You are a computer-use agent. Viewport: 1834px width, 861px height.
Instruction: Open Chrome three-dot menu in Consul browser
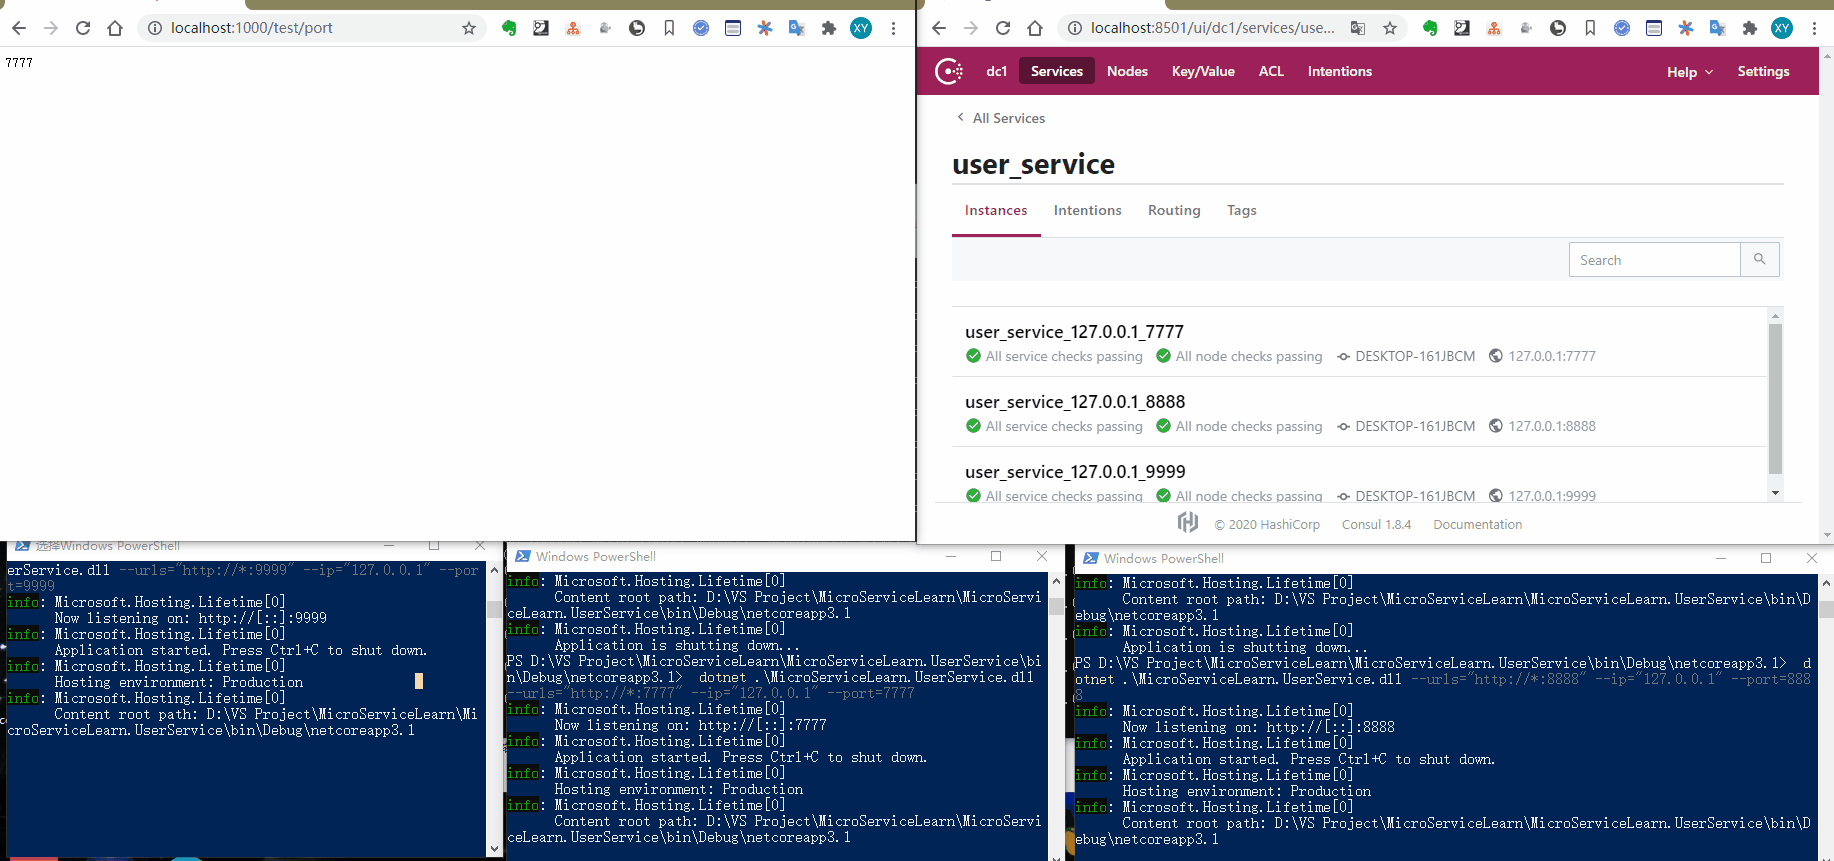(1814, 28)
